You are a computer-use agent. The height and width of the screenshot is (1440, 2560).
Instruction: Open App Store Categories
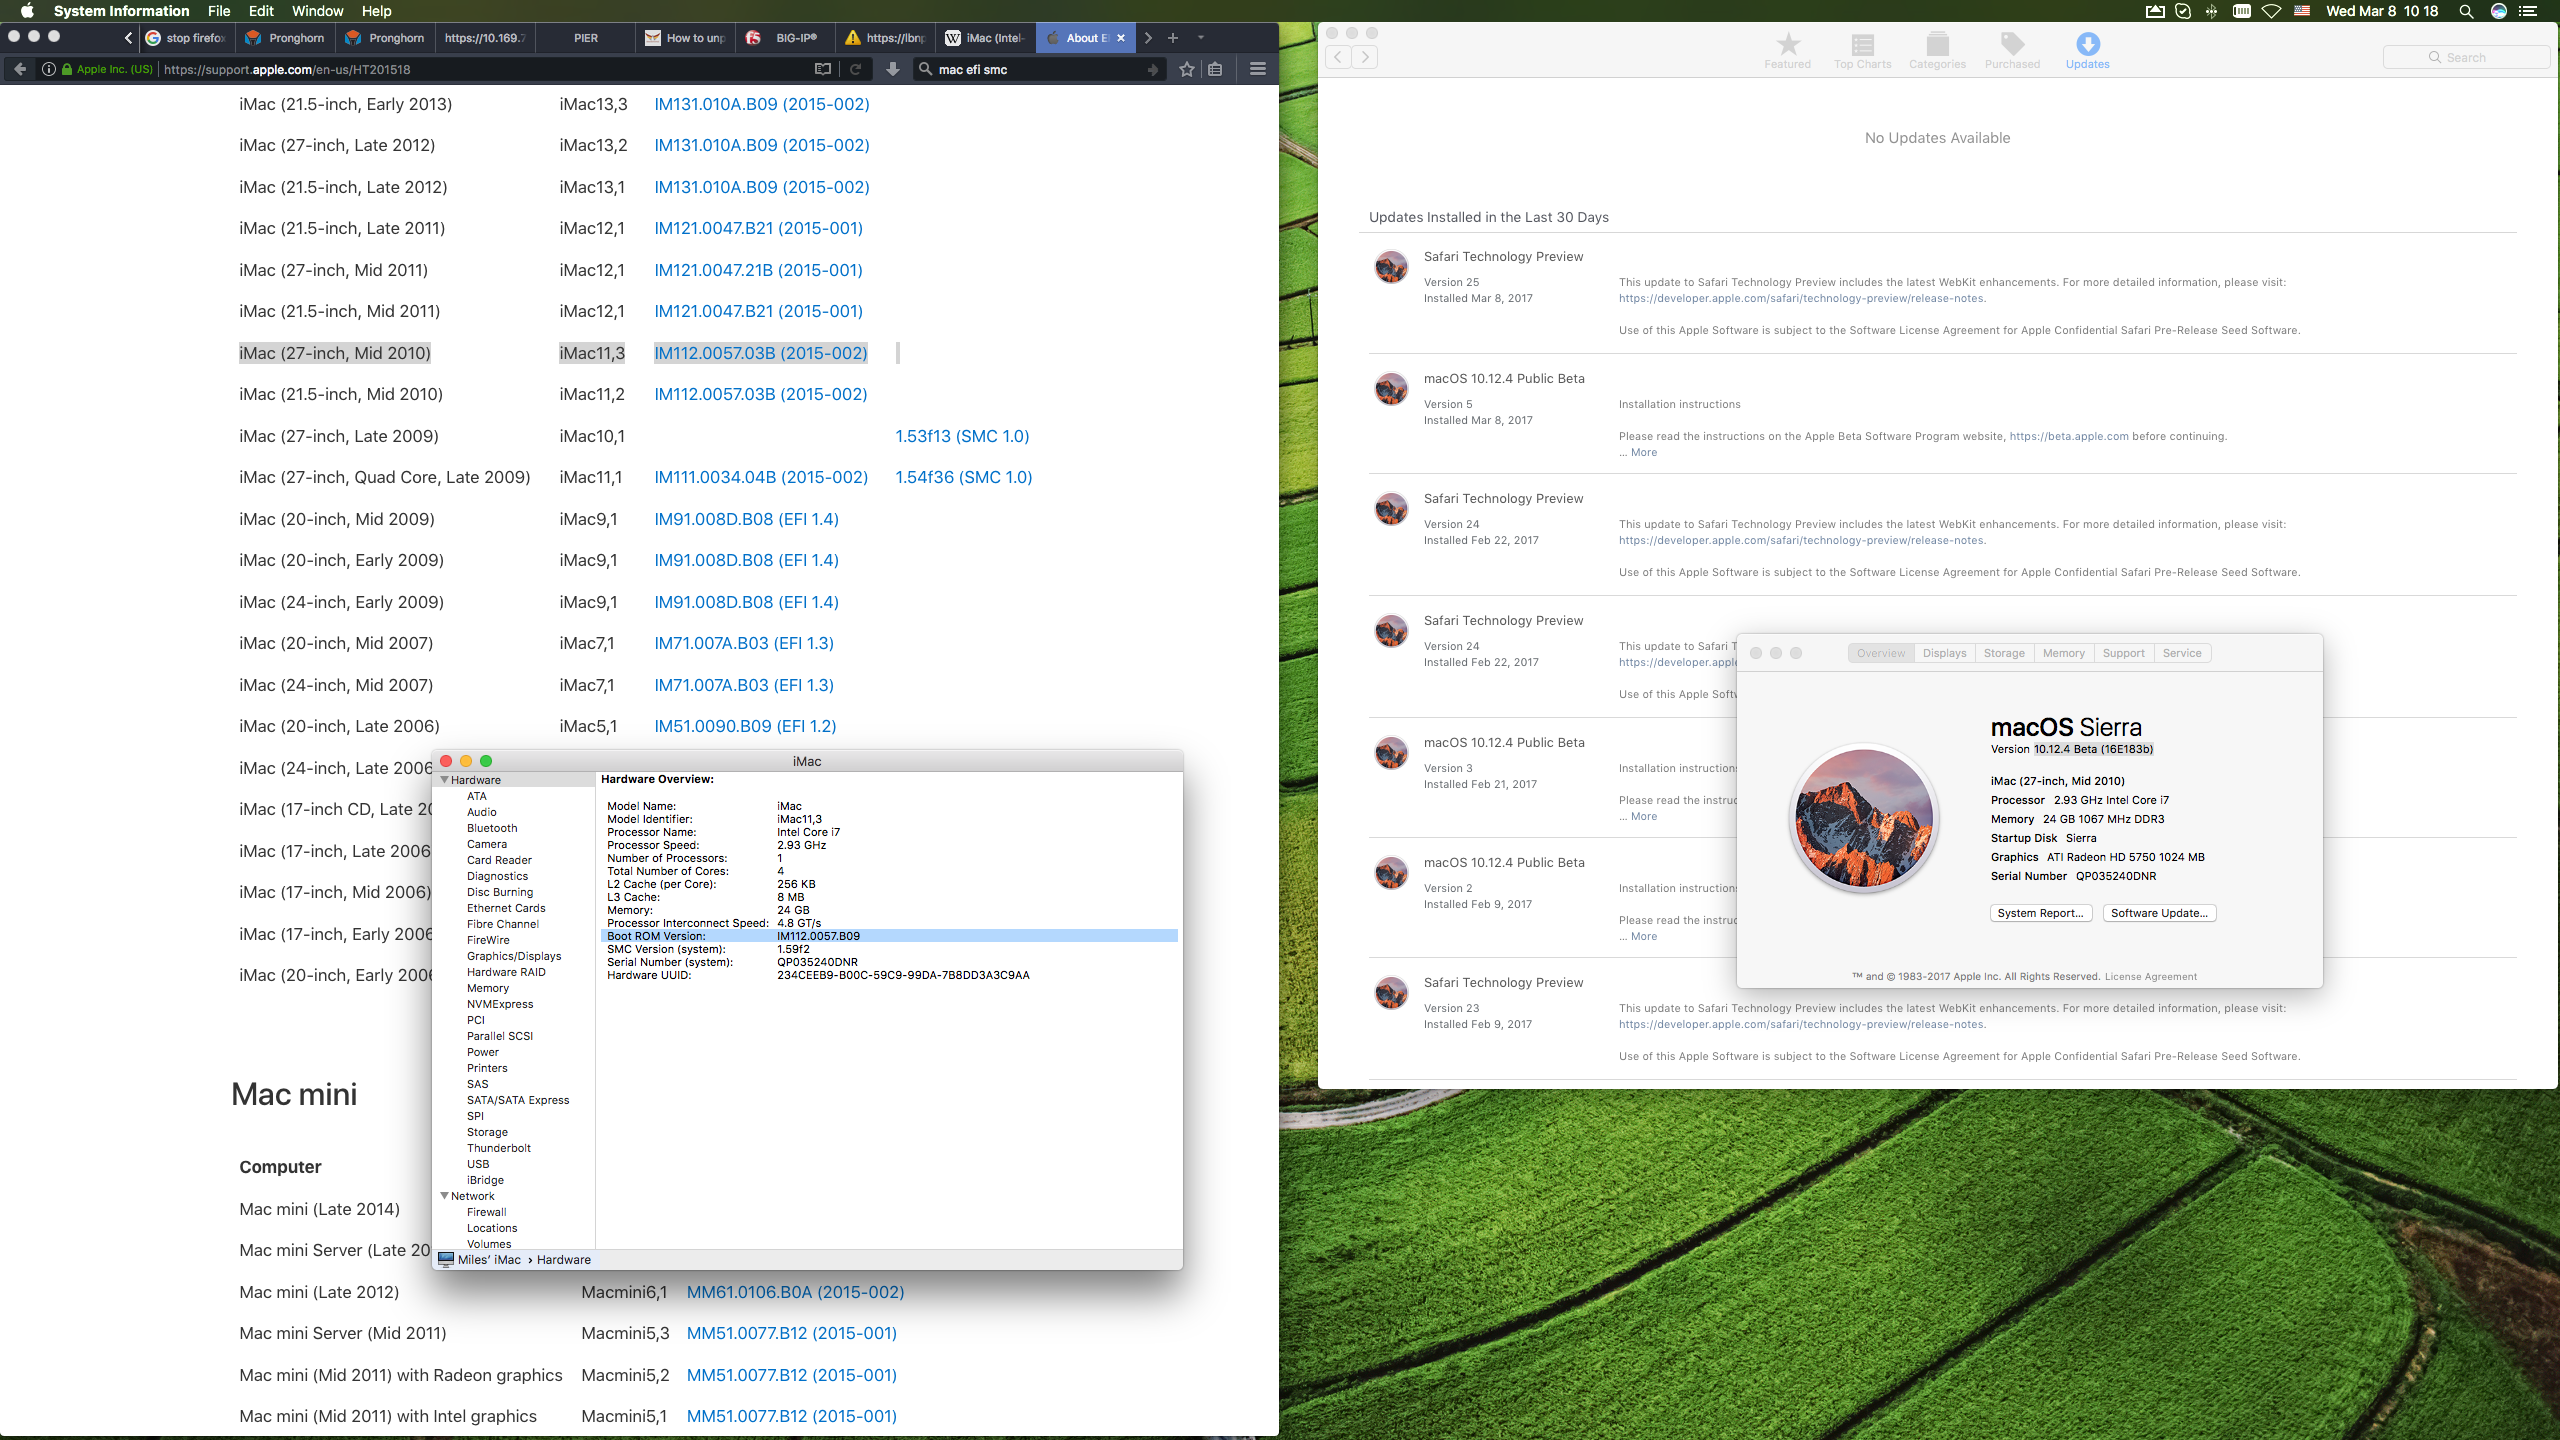[x=1937, y=51]
